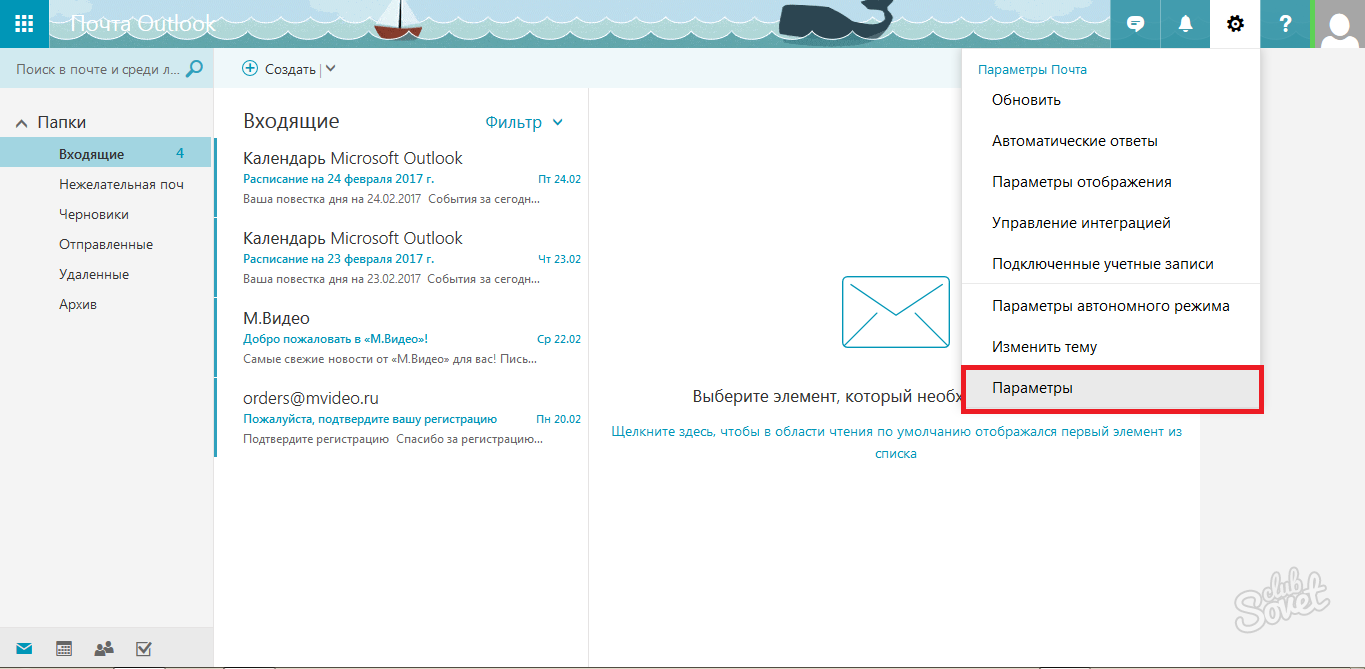
Task: Choose Автоматические ответы menu entry
Action: pyautogui.click(x=1074, y=141)
